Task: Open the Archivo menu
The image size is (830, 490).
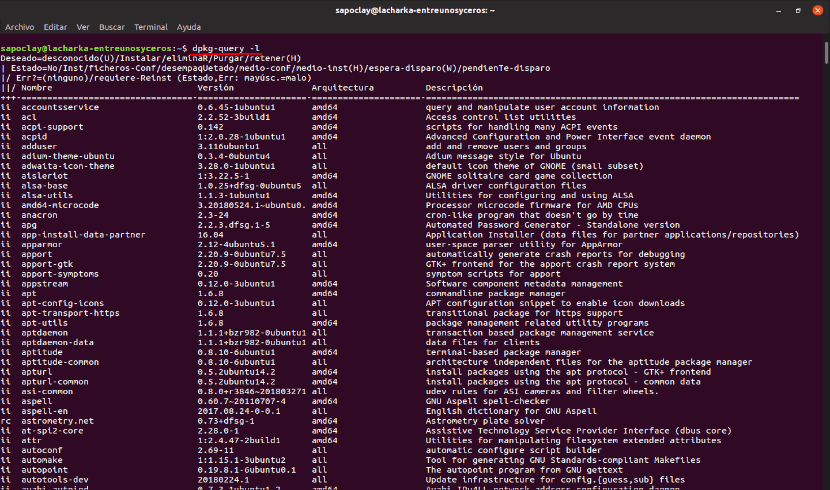Action: click(20, 27)
